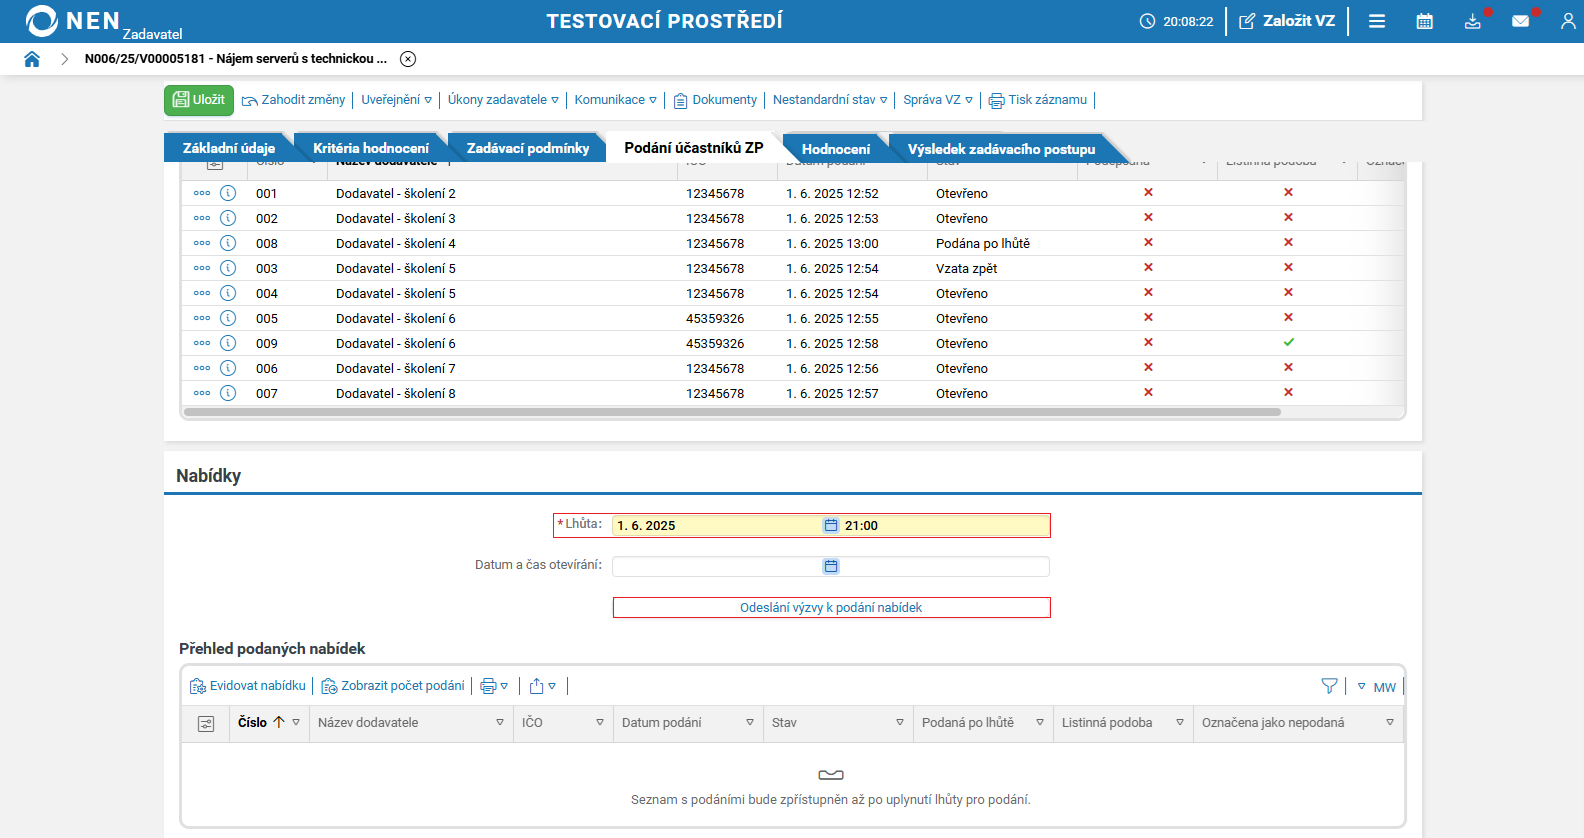Open the date picker in Lhůta field
Image resolution: width=1584 pixels, height=838 pixels.
pyautogui.click(x=830, y=526)
